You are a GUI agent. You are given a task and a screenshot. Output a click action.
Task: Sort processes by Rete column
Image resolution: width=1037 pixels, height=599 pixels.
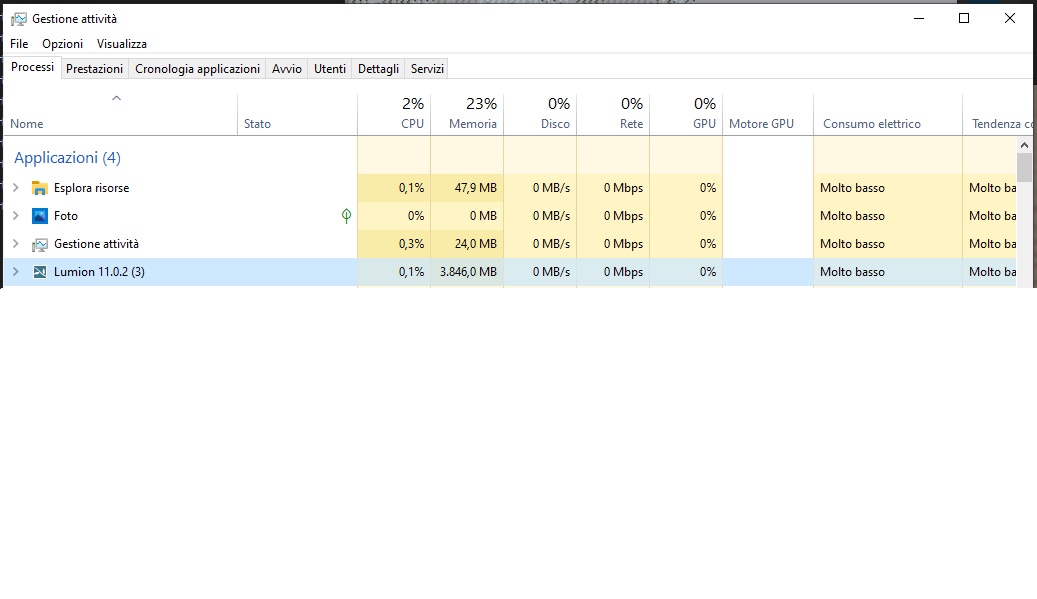(613, 115)
